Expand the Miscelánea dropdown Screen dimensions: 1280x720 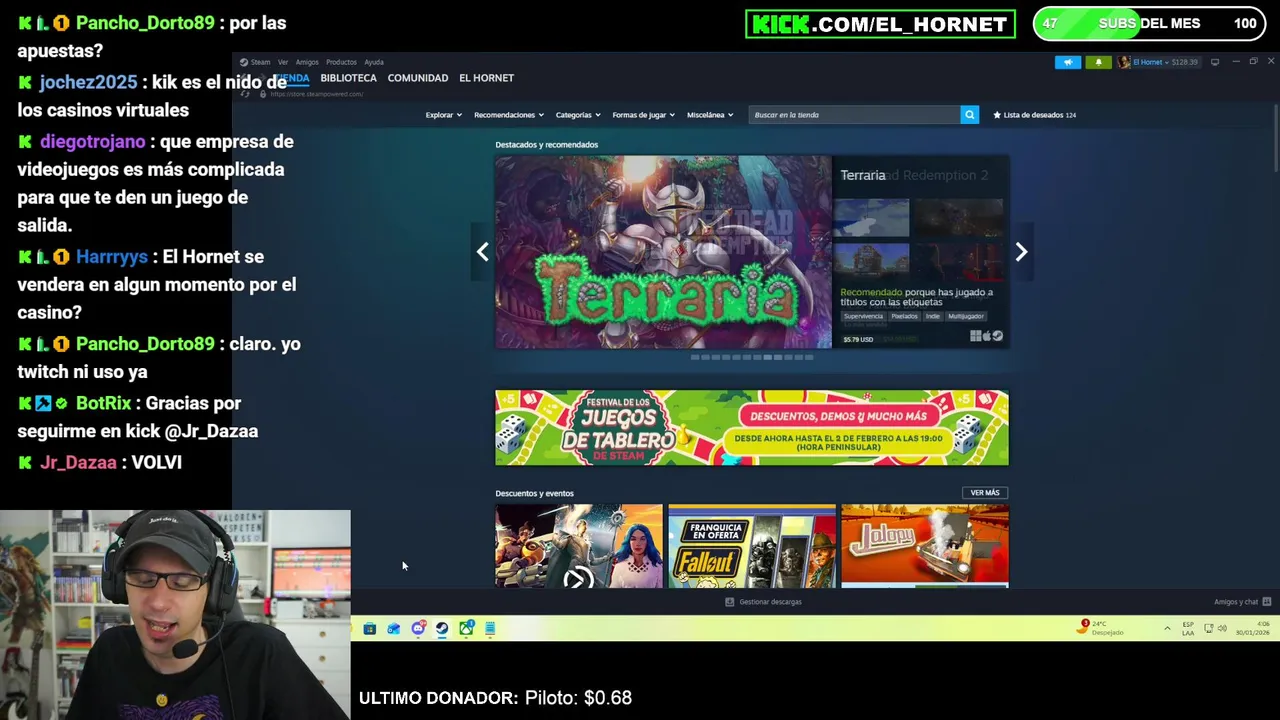(710, 115)
